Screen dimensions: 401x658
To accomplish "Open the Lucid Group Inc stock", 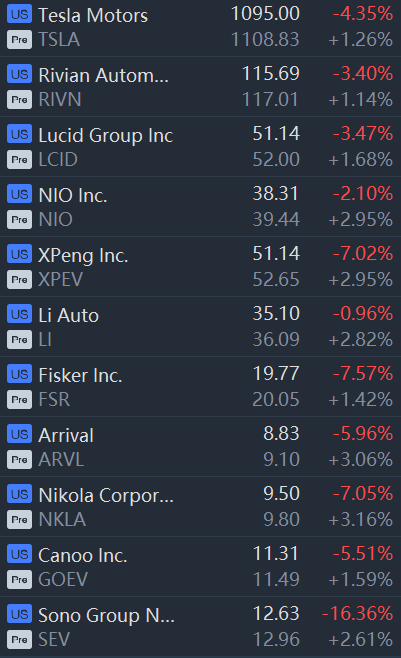I will (200, 147).
